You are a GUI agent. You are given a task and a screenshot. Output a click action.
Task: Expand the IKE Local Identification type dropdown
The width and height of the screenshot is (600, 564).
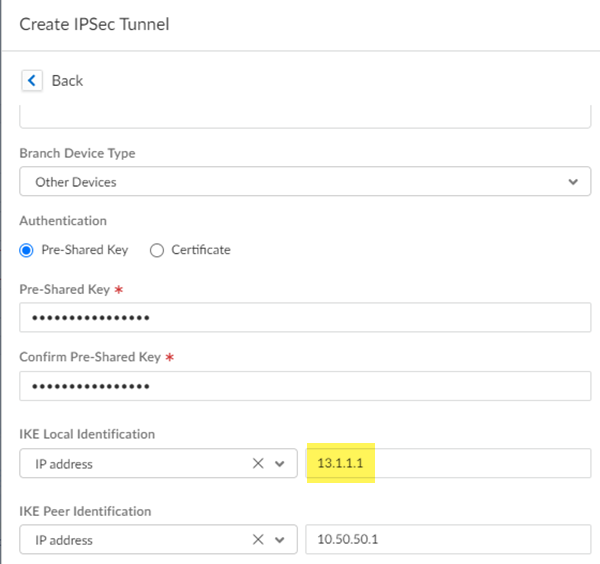pos(280,464)
